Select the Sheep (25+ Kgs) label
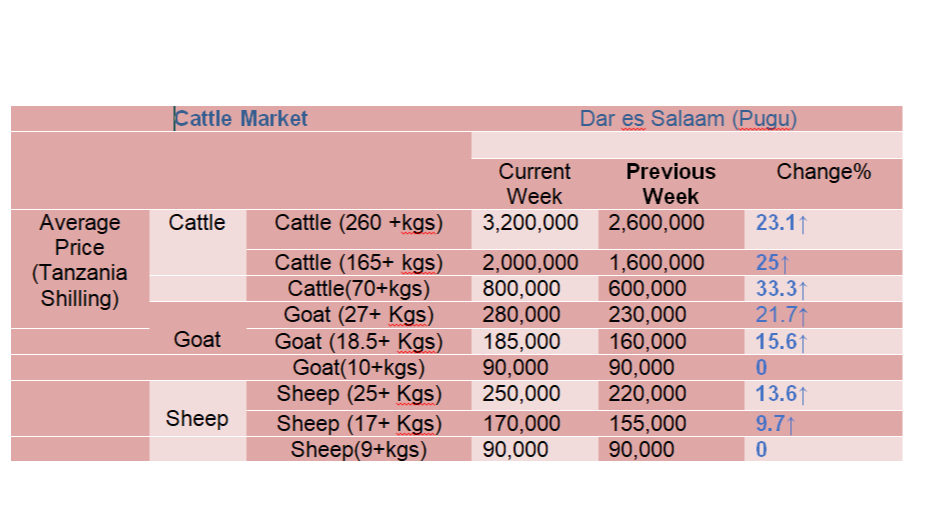 pos(359,393)
